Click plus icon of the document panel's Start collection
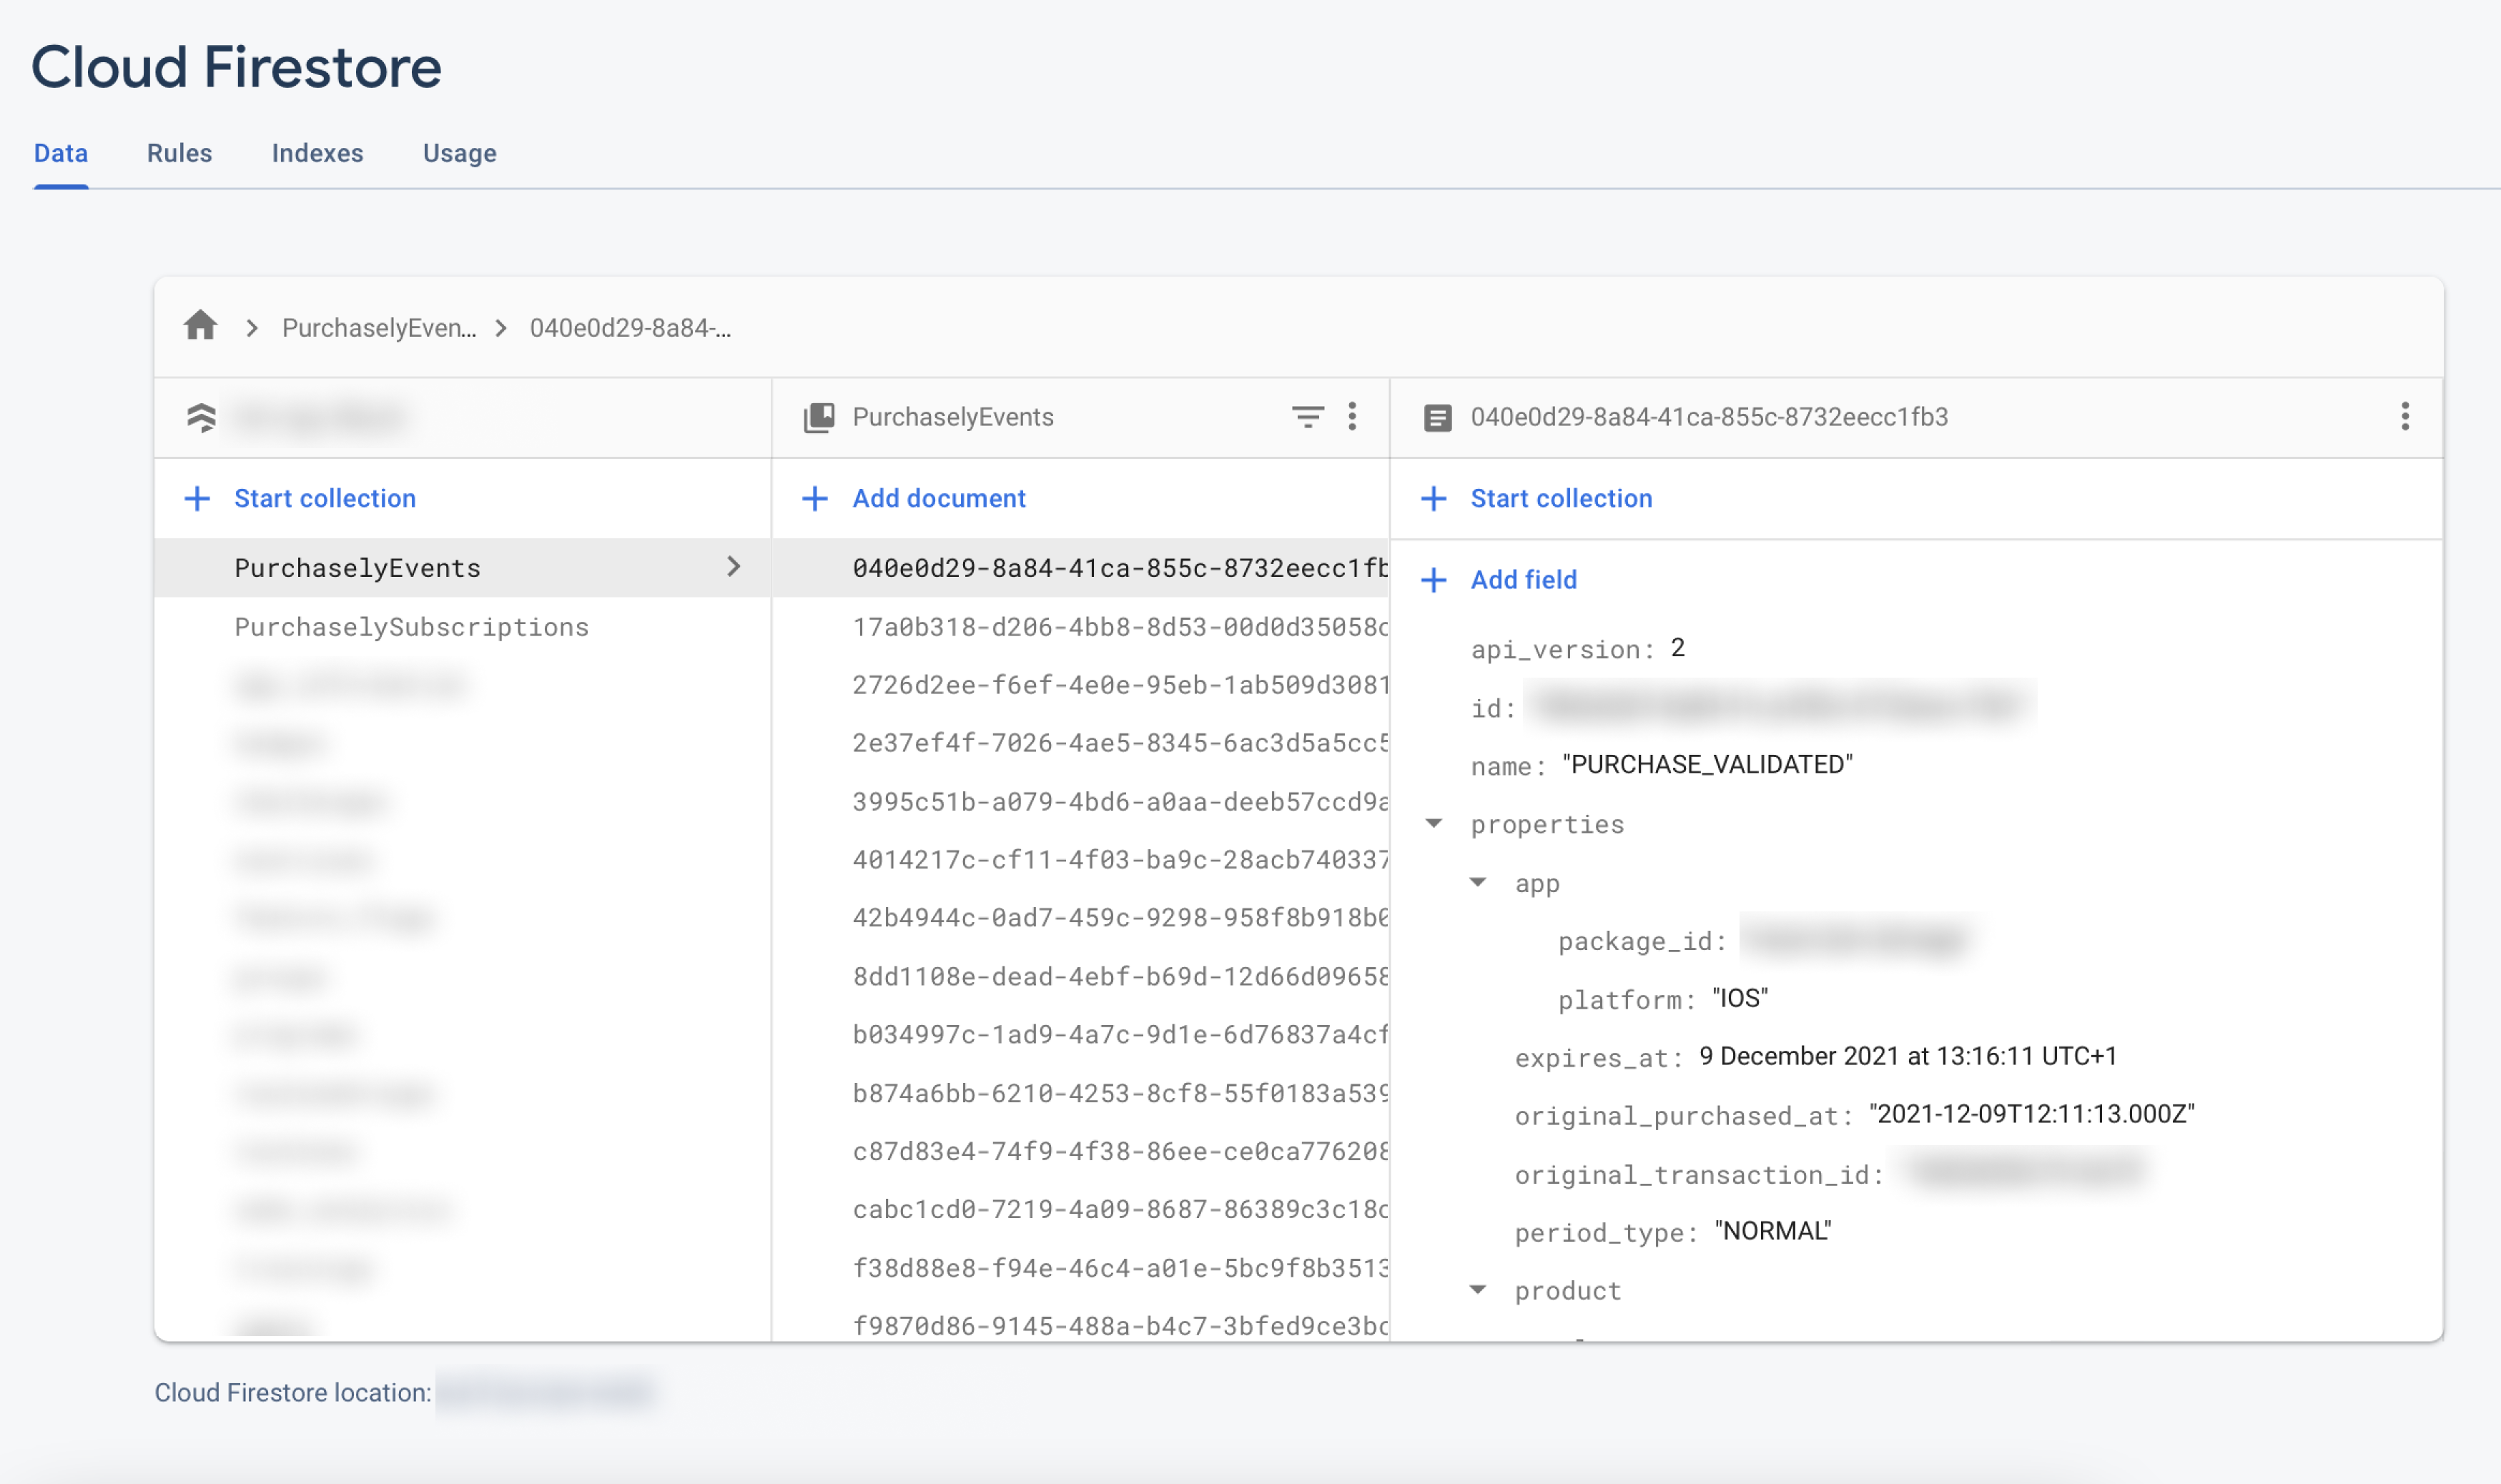This screenshot has width=2501, height=1484. [x=1433, y=498]
